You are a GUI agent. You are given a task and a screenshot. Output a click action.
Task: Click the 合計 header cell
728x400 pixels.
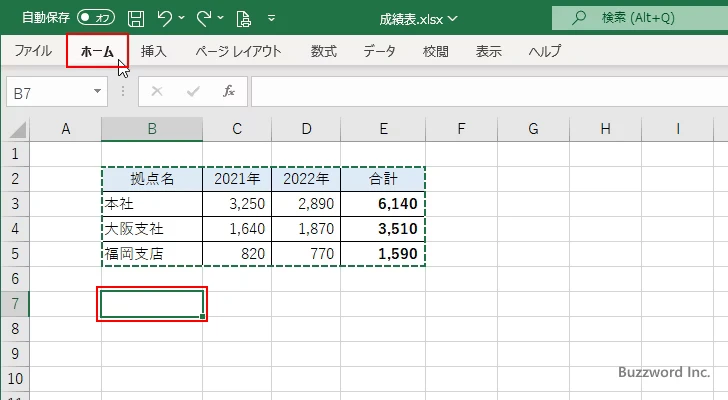pyautogui.click(x=383, y=179)
